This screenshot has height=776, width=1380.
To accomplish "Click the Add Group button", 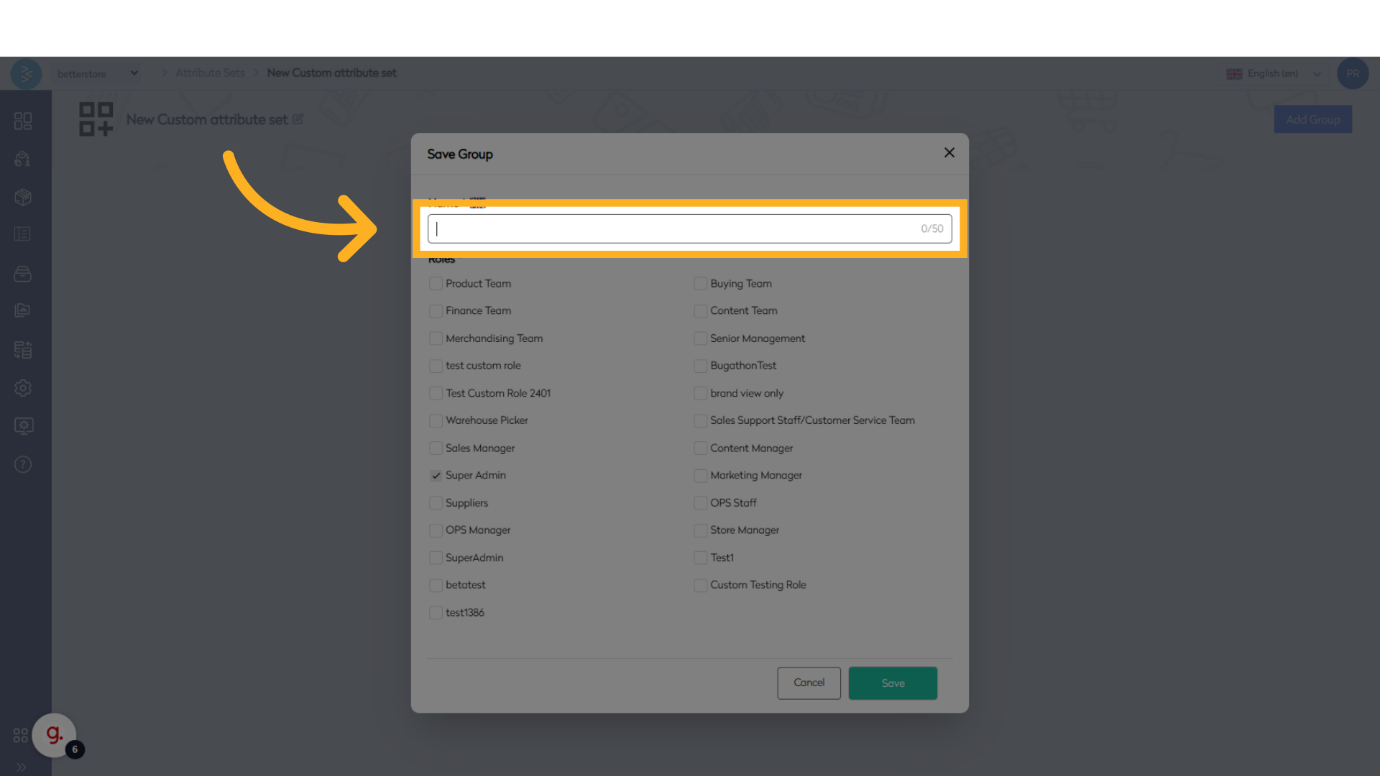I will tap(1312, 120).
